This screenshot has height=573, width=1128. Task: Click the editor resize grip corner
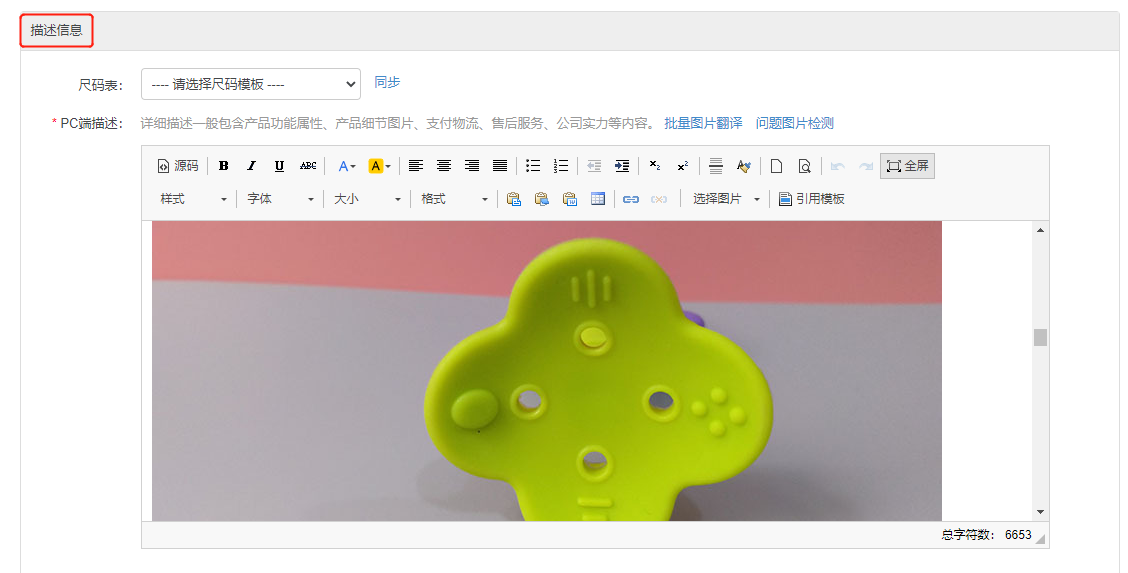1041,538
